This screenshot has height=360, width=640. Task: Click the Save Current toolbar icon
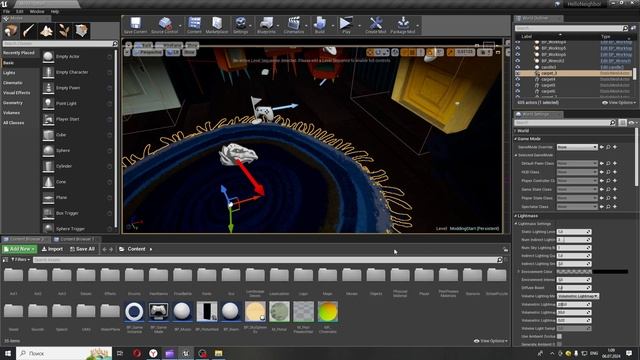pos(135,23)
